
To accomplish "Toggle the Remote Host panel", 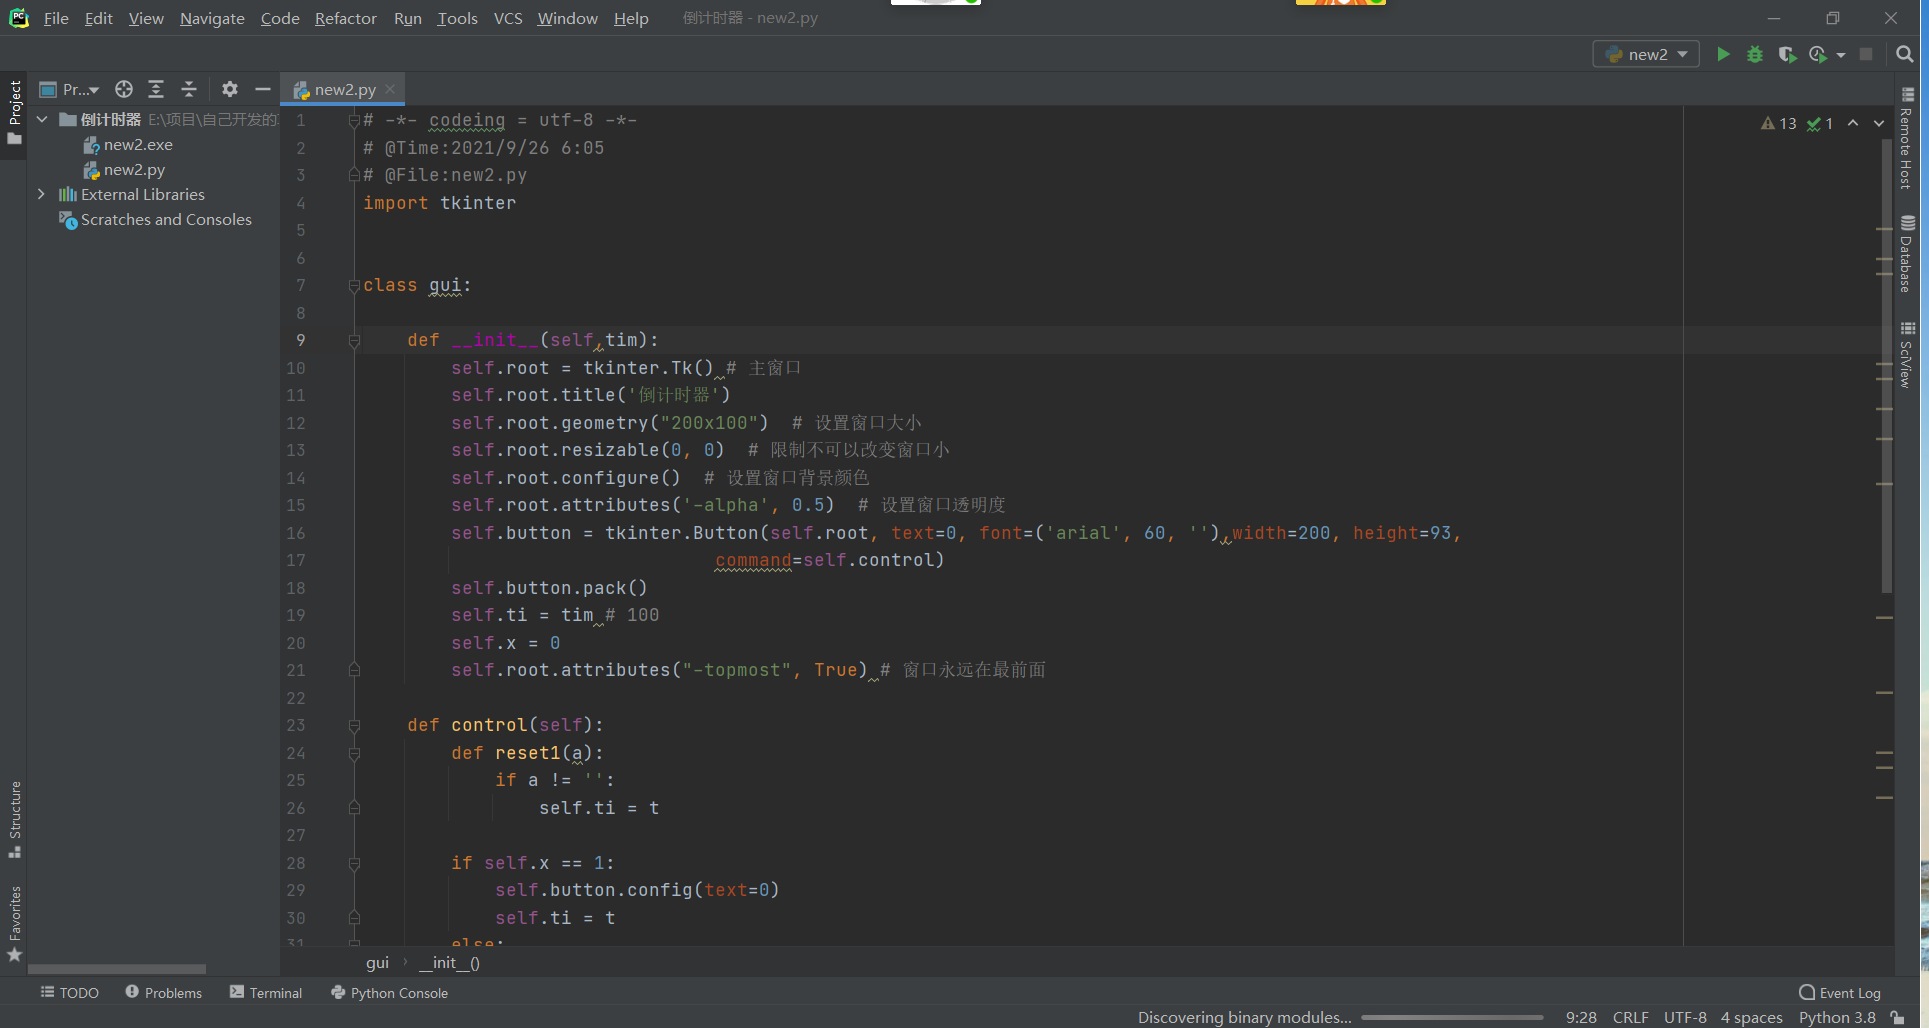I will tap(1907, 138).
